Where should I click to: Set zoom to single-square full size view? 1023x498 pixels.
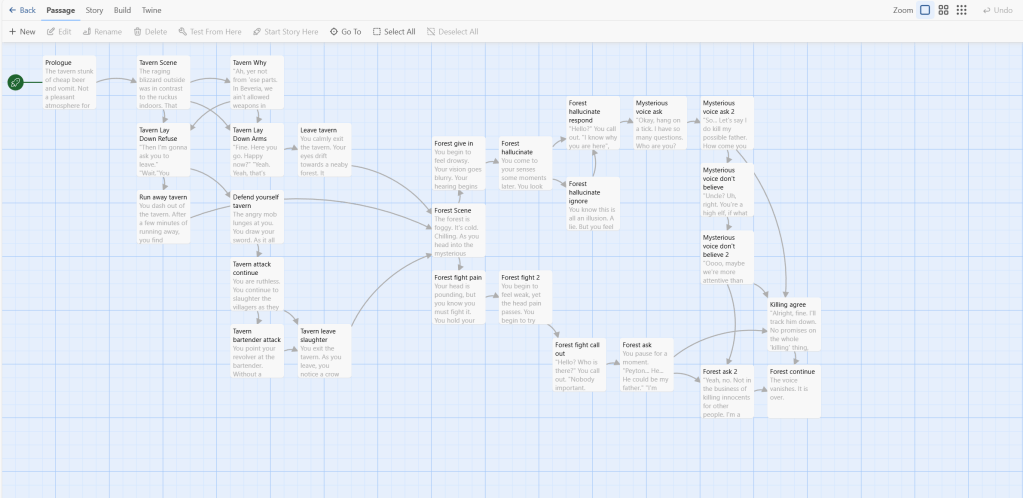pyautogui.click(x=925, y=10)
